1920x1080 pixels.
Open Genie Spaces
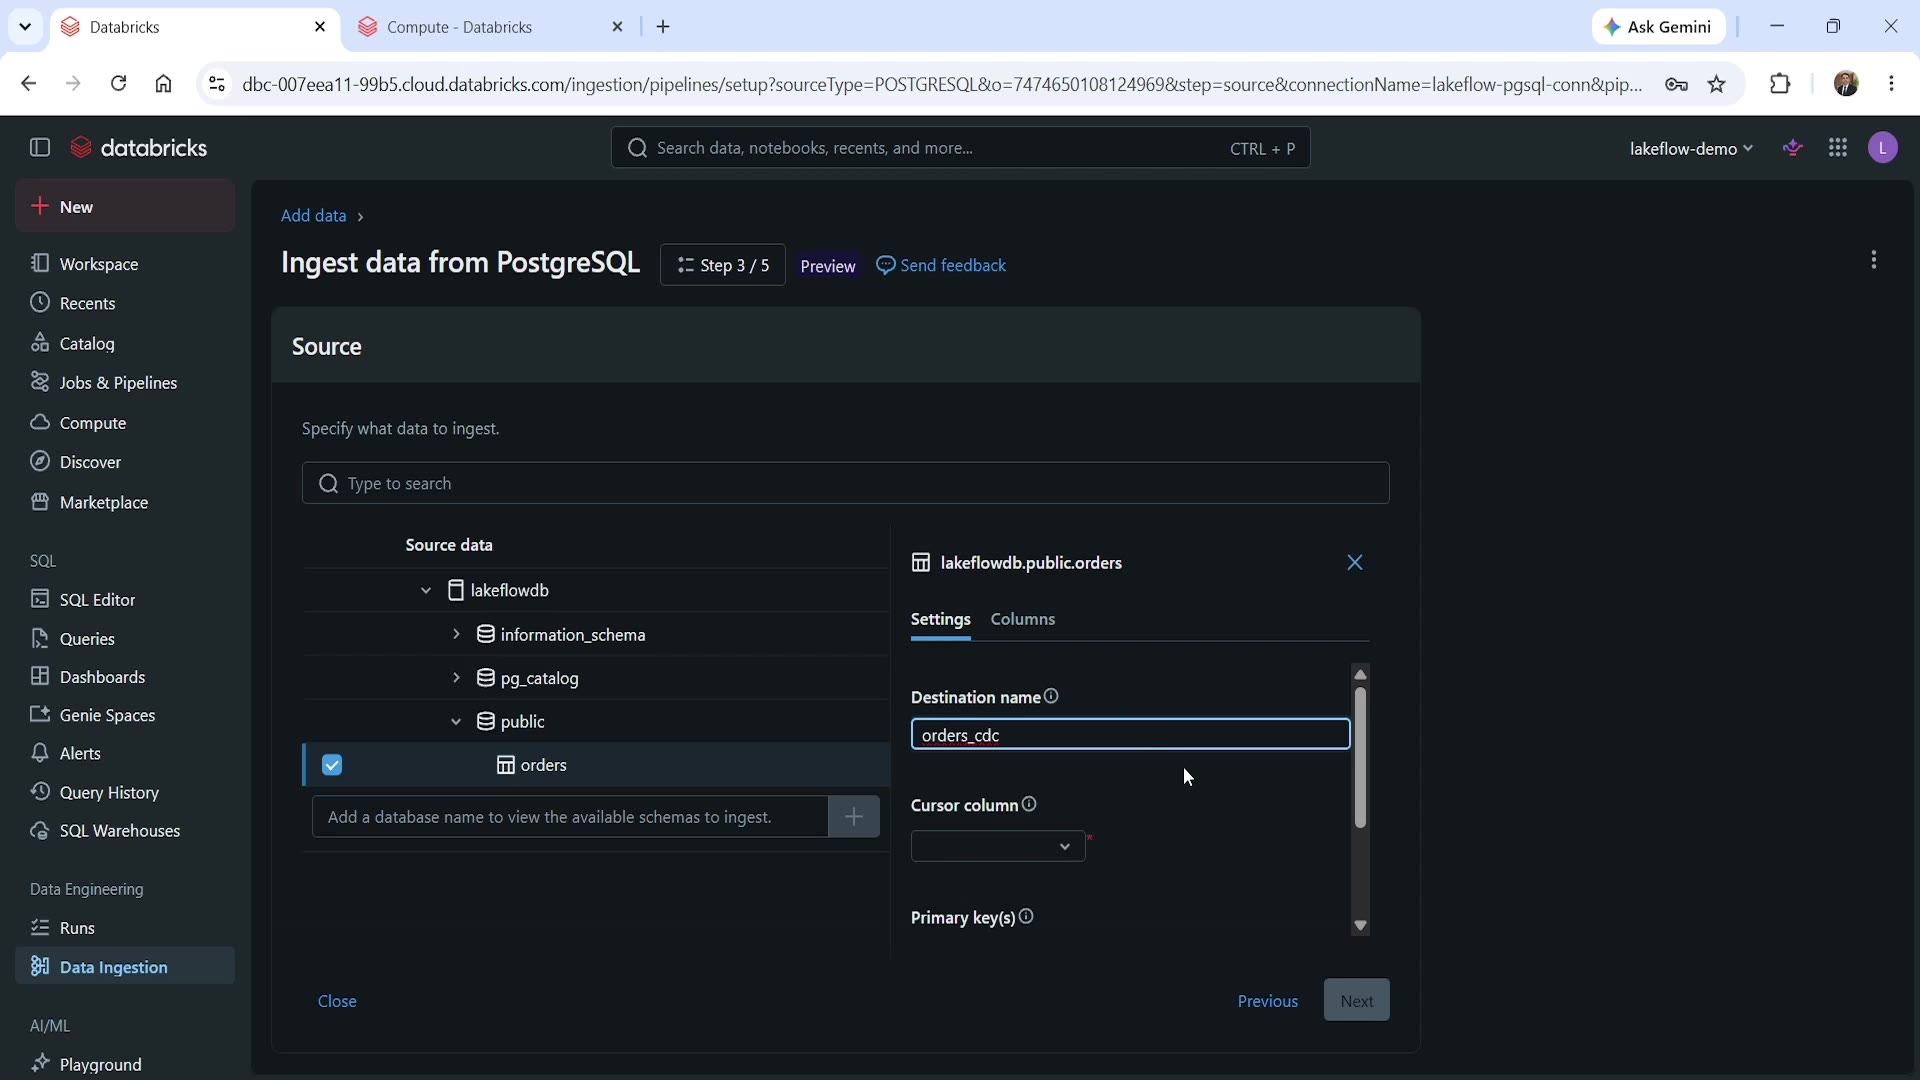pyautogui.click(x=125, y=715)
